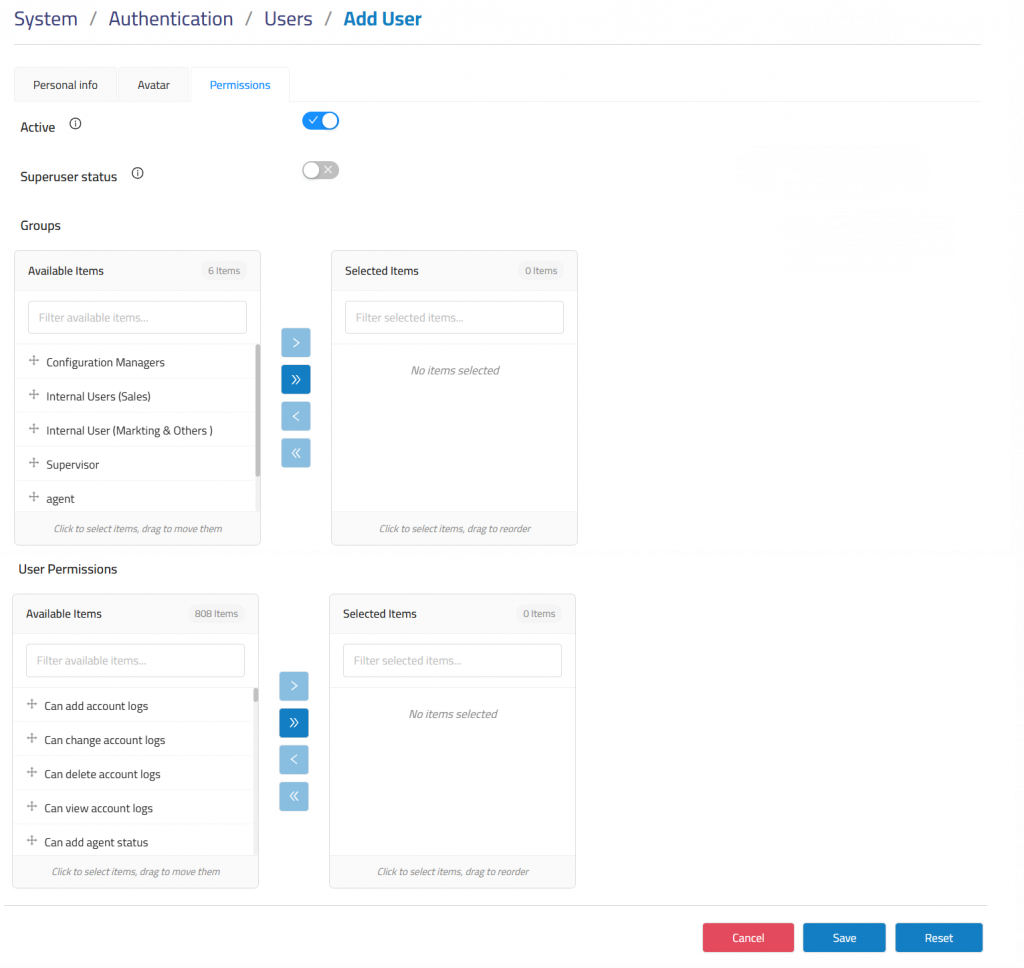Click the User Permissions available list scrollbar
The image size is (1024, 968).
pos(255,695)
